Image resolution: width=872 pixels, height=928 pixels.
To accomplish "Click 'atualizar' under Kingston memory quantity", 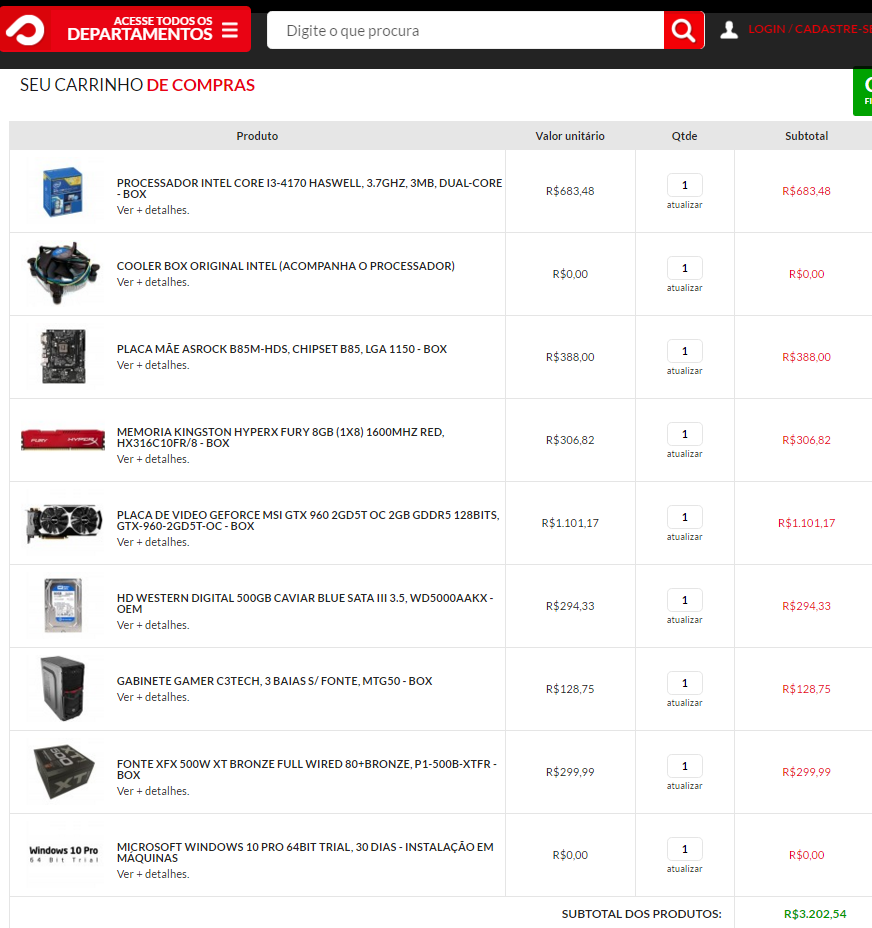I will pyautogui.click(x=685, y=454).
